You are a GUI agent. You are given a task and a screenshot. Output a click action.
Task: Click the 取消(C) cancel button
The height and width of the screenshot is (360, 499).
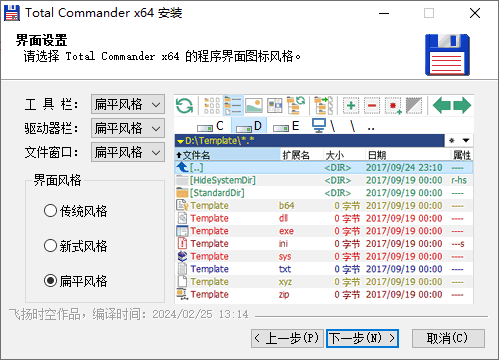tap(448, 338)
